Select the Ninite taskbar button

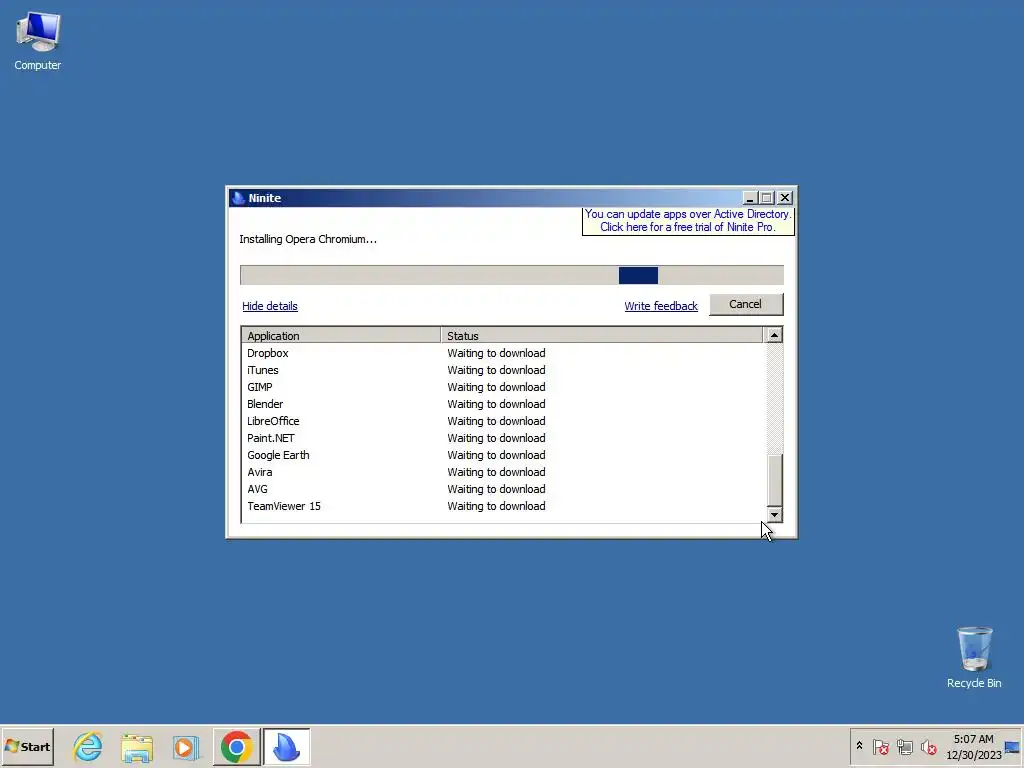click(x=286, y=746)
